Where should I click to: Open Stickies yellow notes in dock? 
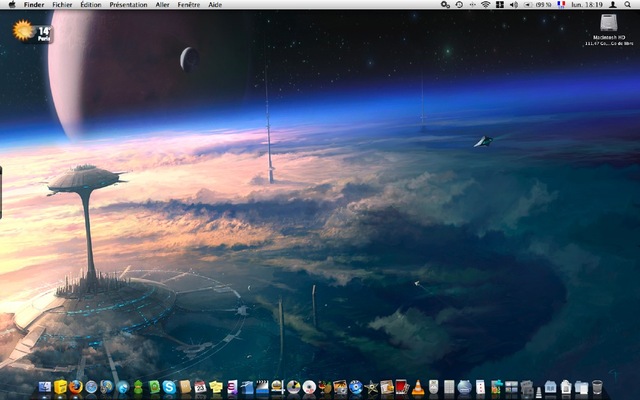(216, 387)
